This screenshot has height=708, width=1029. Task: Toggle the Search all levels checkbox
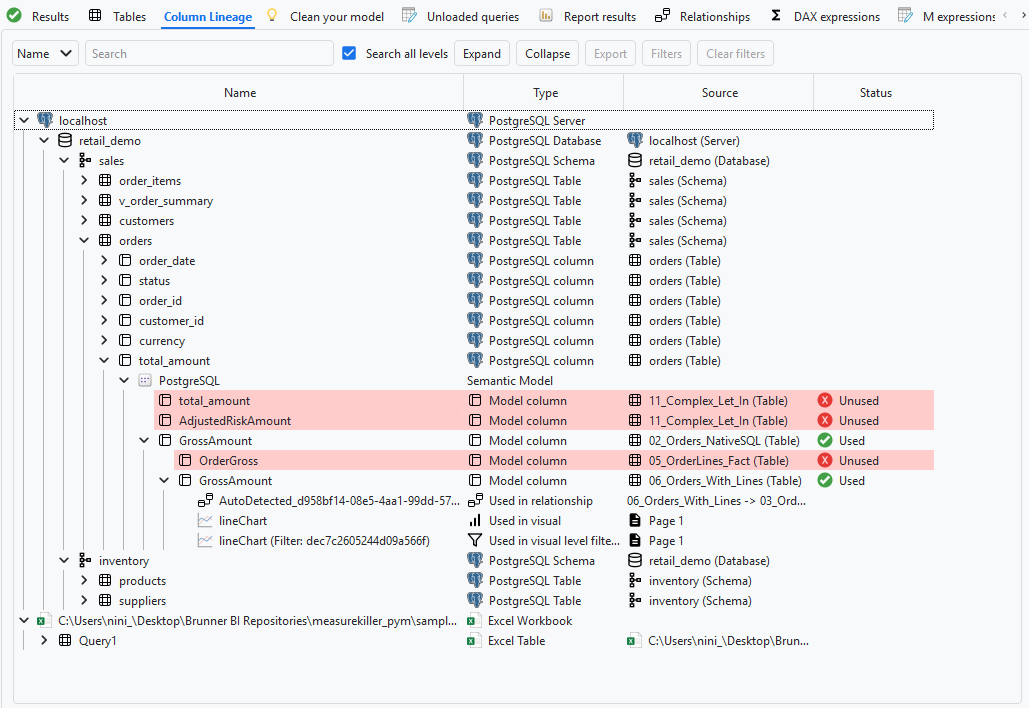click(x=349, y=53)
